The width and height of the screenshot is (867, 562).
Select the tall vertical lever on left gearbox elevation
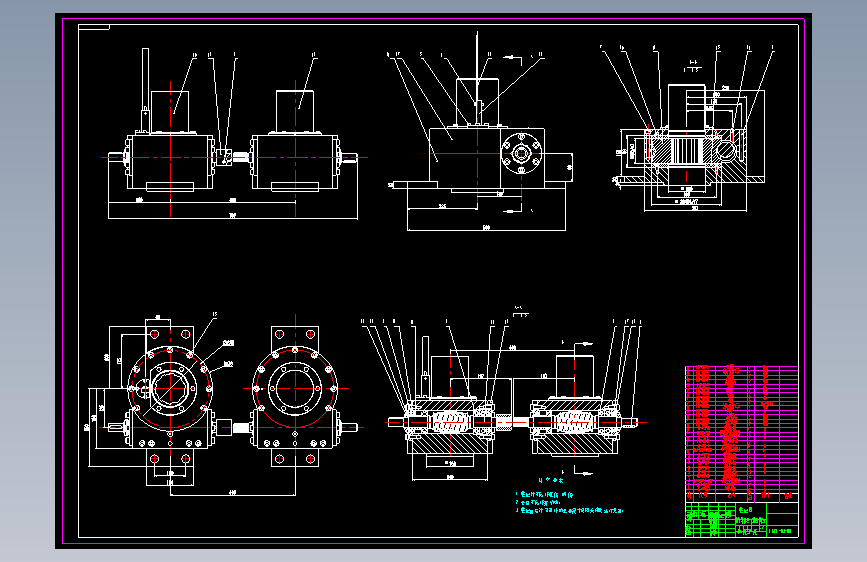pos(145,90)
